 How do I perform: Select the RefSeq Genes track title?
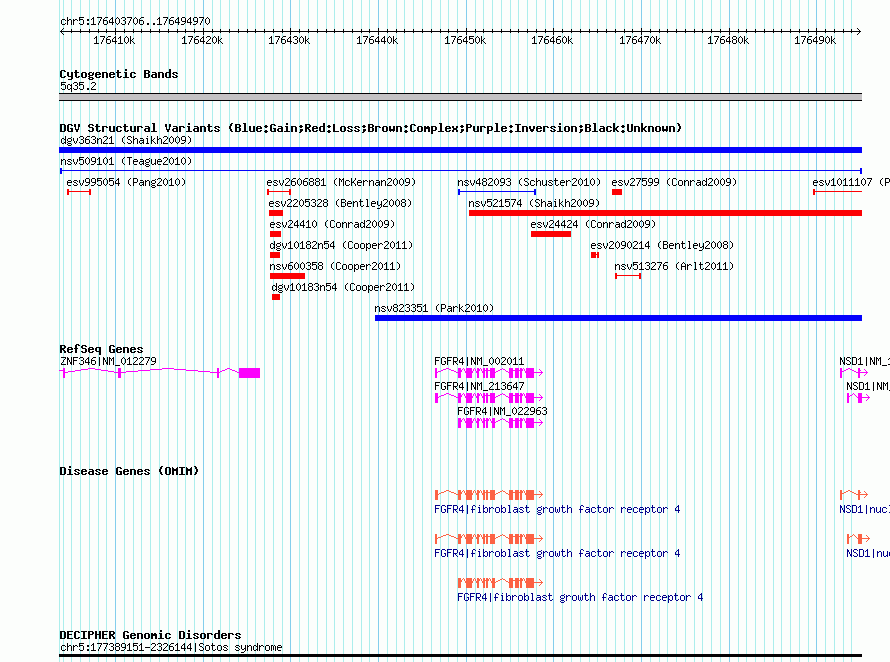101,349
